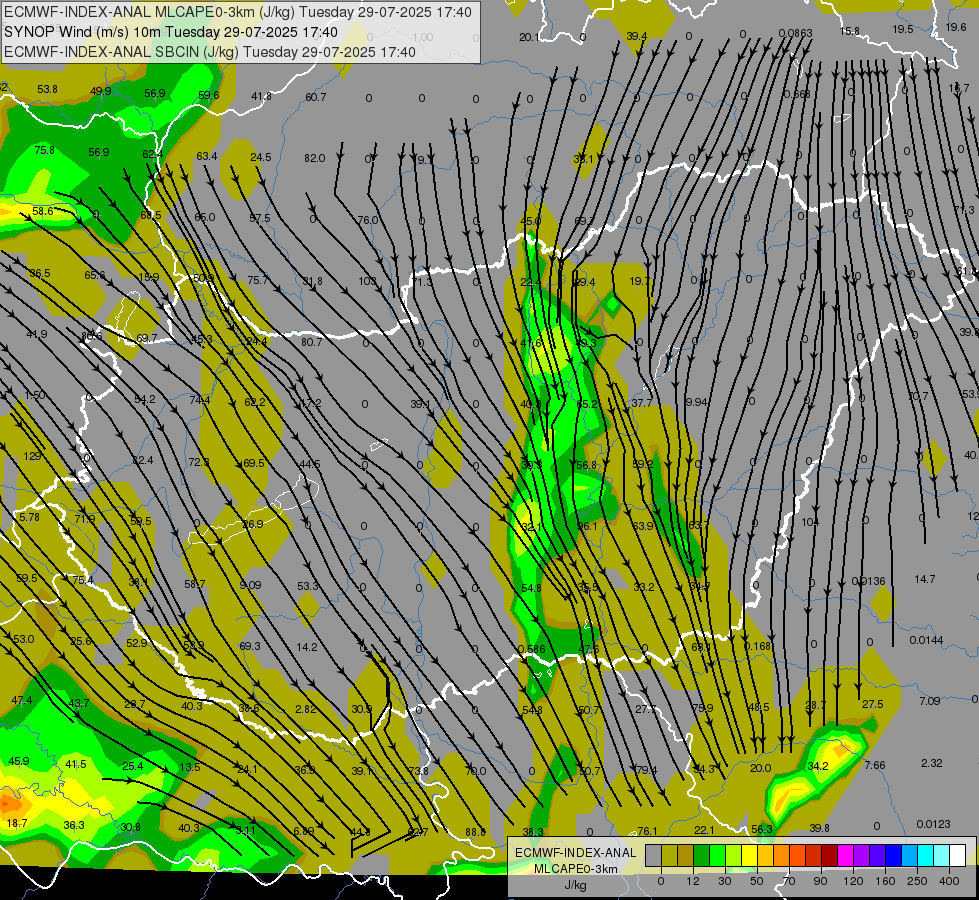Screen dimensions: 979x900
Task: Click the map value 60.7
Action: pyautogui.click(x=315, y=97)
